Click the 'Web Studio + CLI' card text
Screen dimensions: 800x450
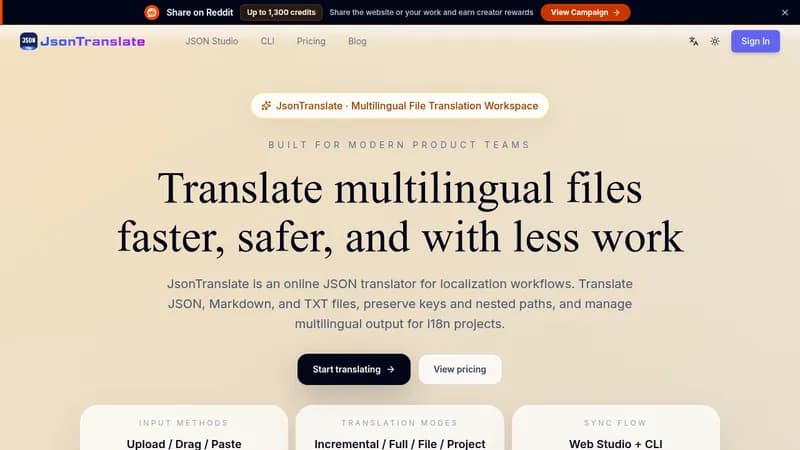616,444
